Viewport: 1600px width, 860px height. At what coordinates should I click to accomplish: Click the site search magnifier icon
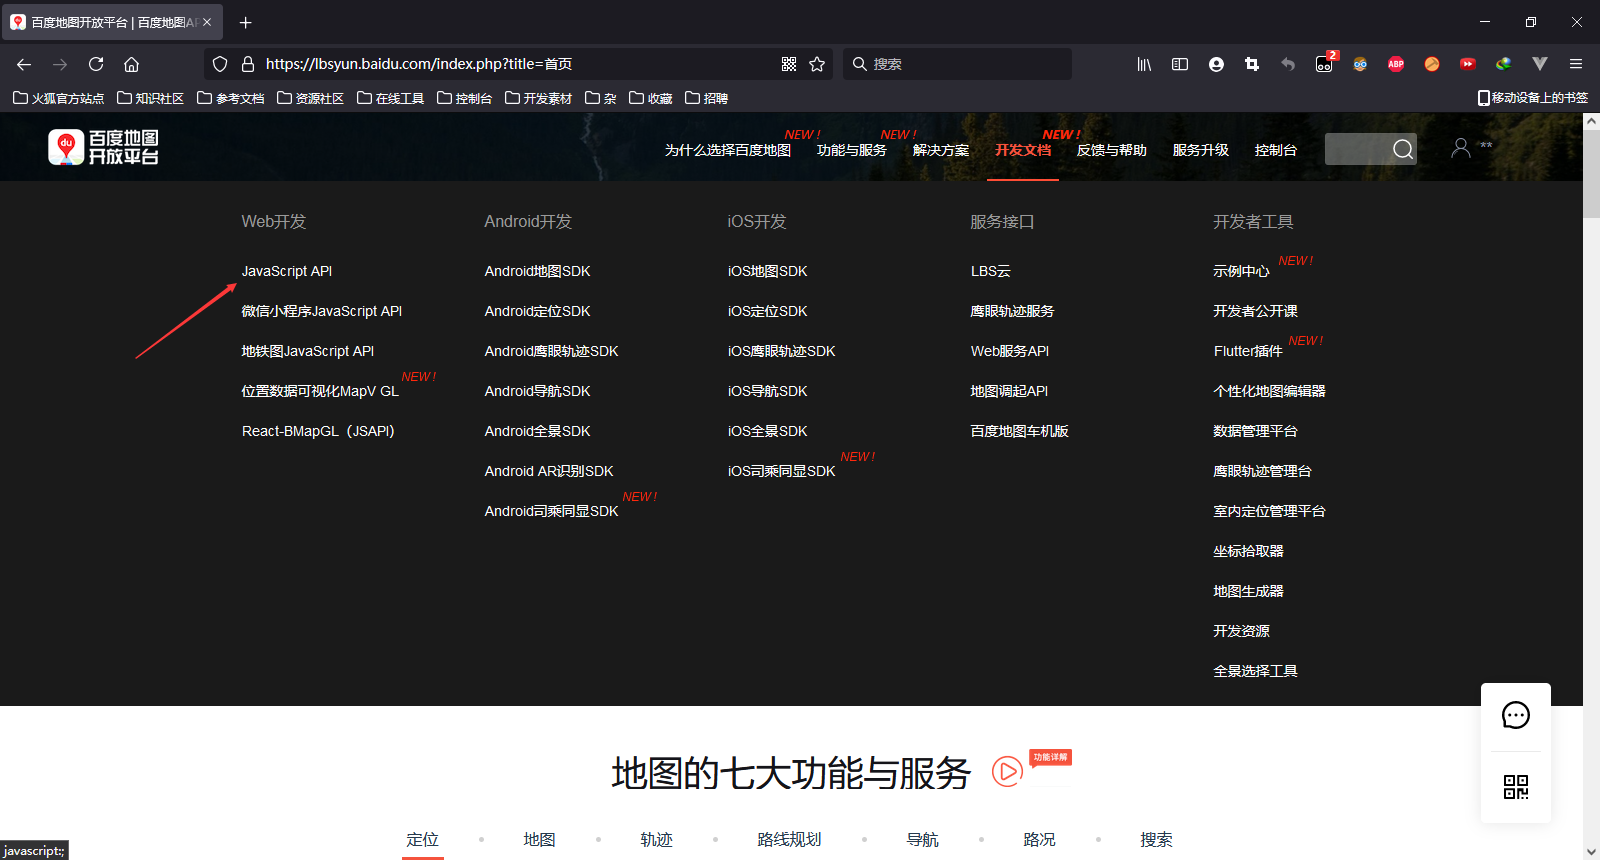(1403, 149)
